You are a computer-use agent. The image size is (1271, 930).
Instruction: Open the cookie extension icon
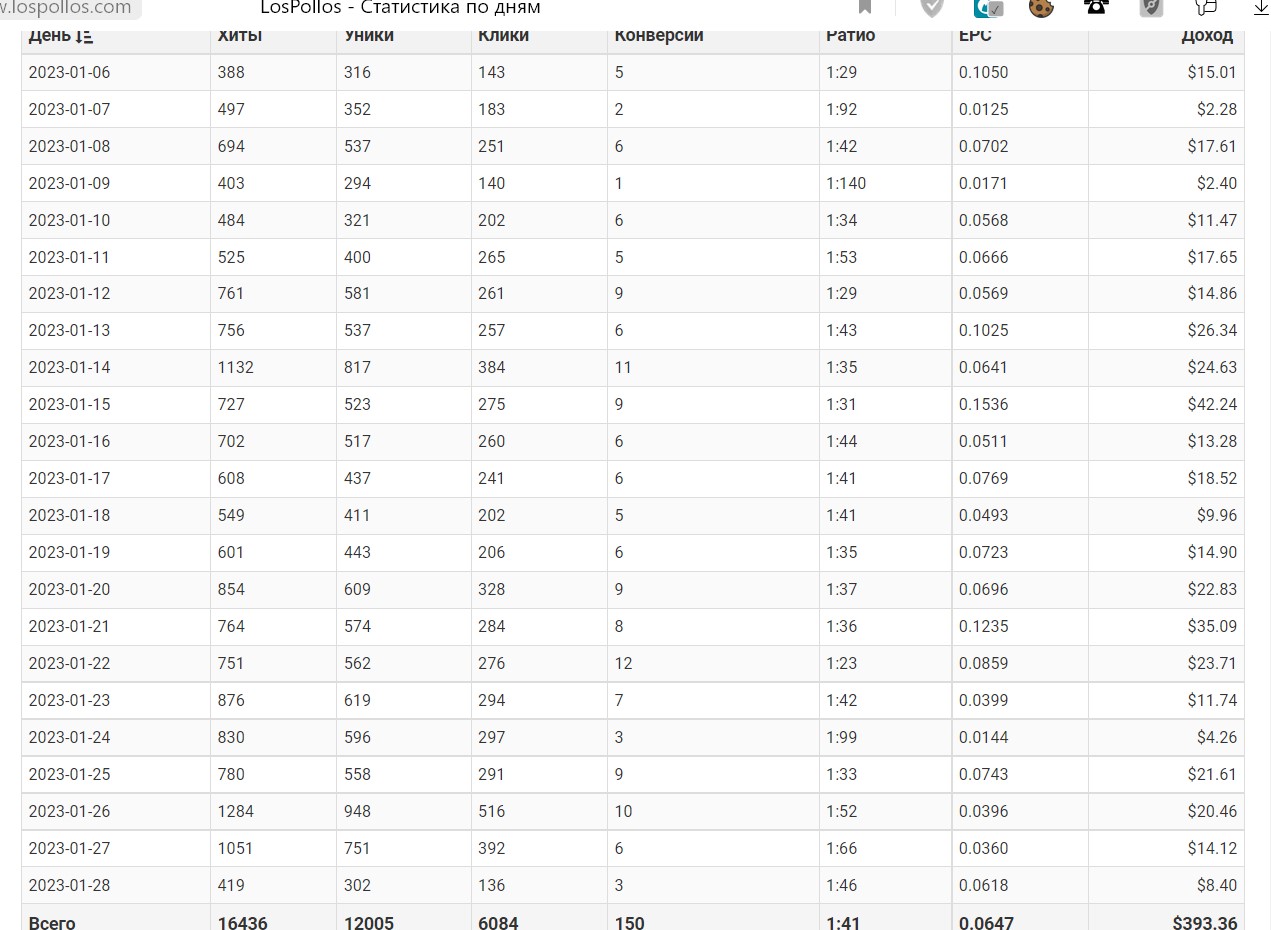coord(1042,8)
